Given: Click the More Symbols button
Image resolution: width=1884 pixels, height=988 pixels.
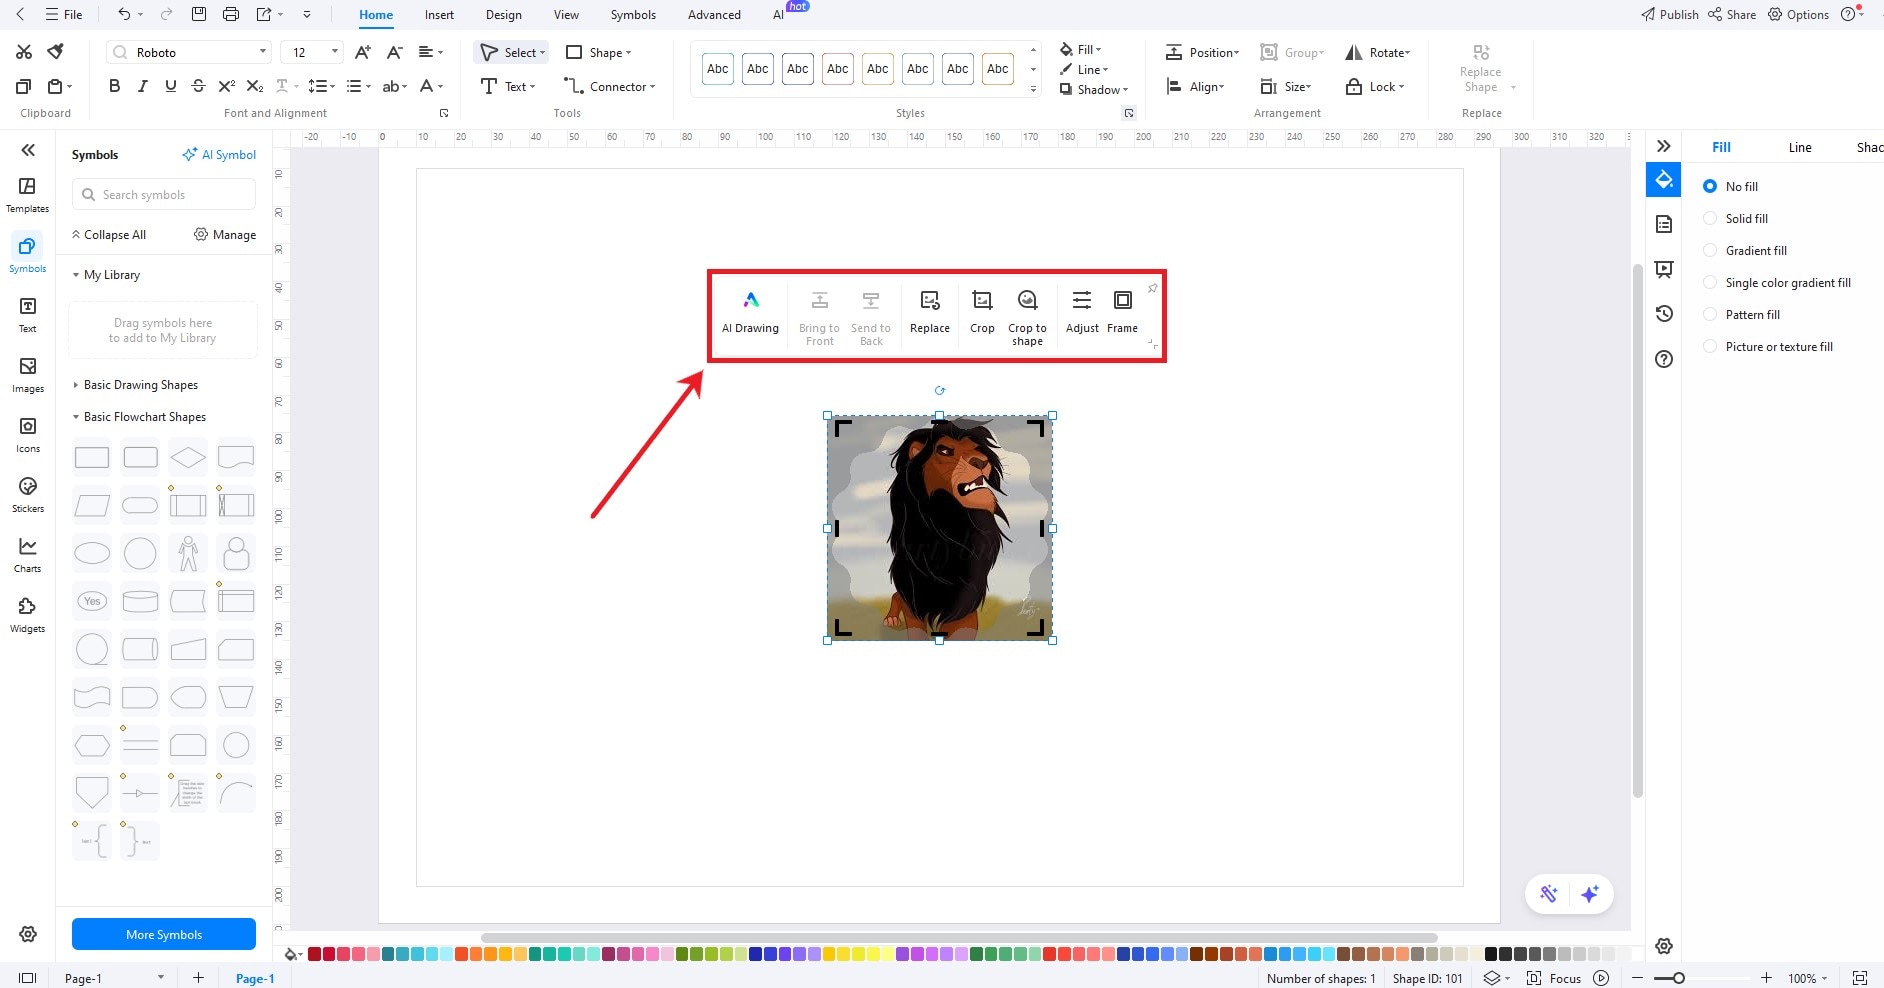Looking at the screenshot, I should pos(164,934).
